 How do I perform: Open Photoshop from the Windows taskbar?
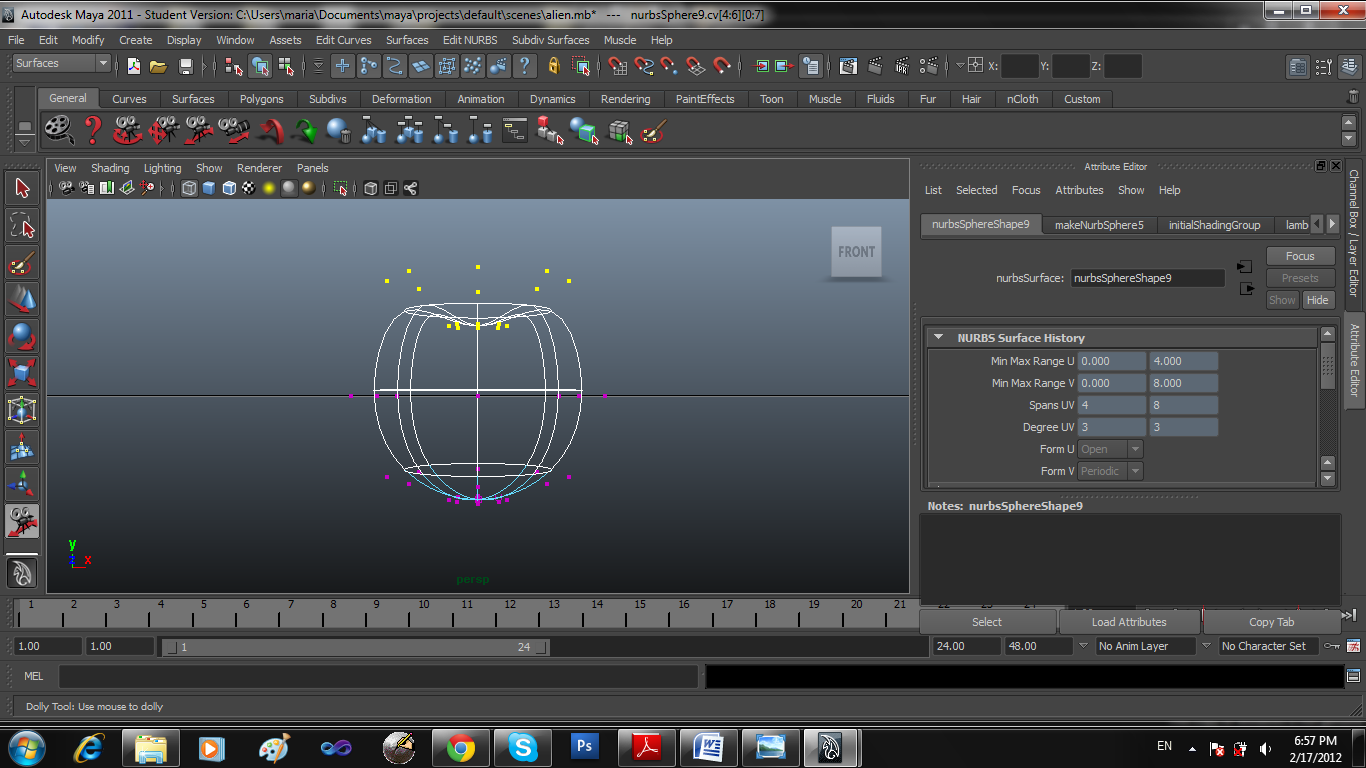(x=584, y=747)
